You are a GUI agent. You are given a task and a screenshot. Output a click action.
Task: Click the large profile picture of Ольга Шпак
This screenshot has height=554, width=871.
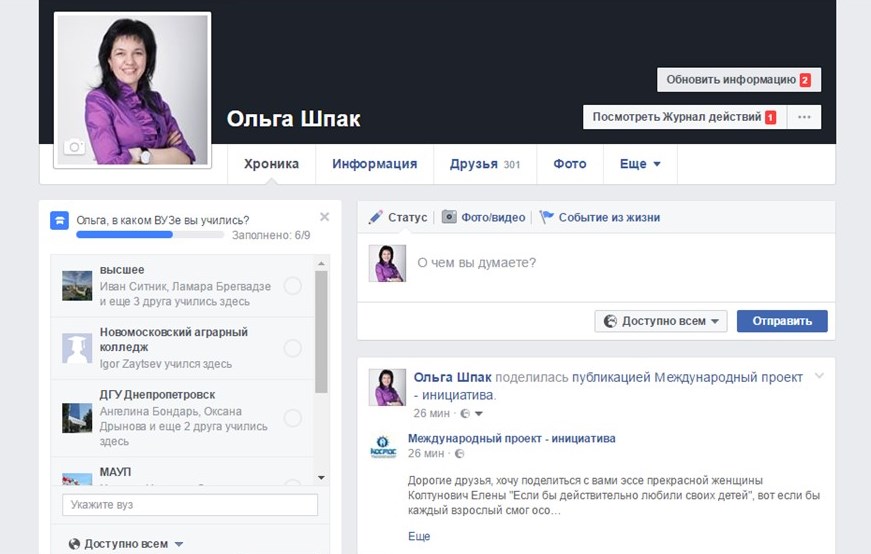point(132,90)
